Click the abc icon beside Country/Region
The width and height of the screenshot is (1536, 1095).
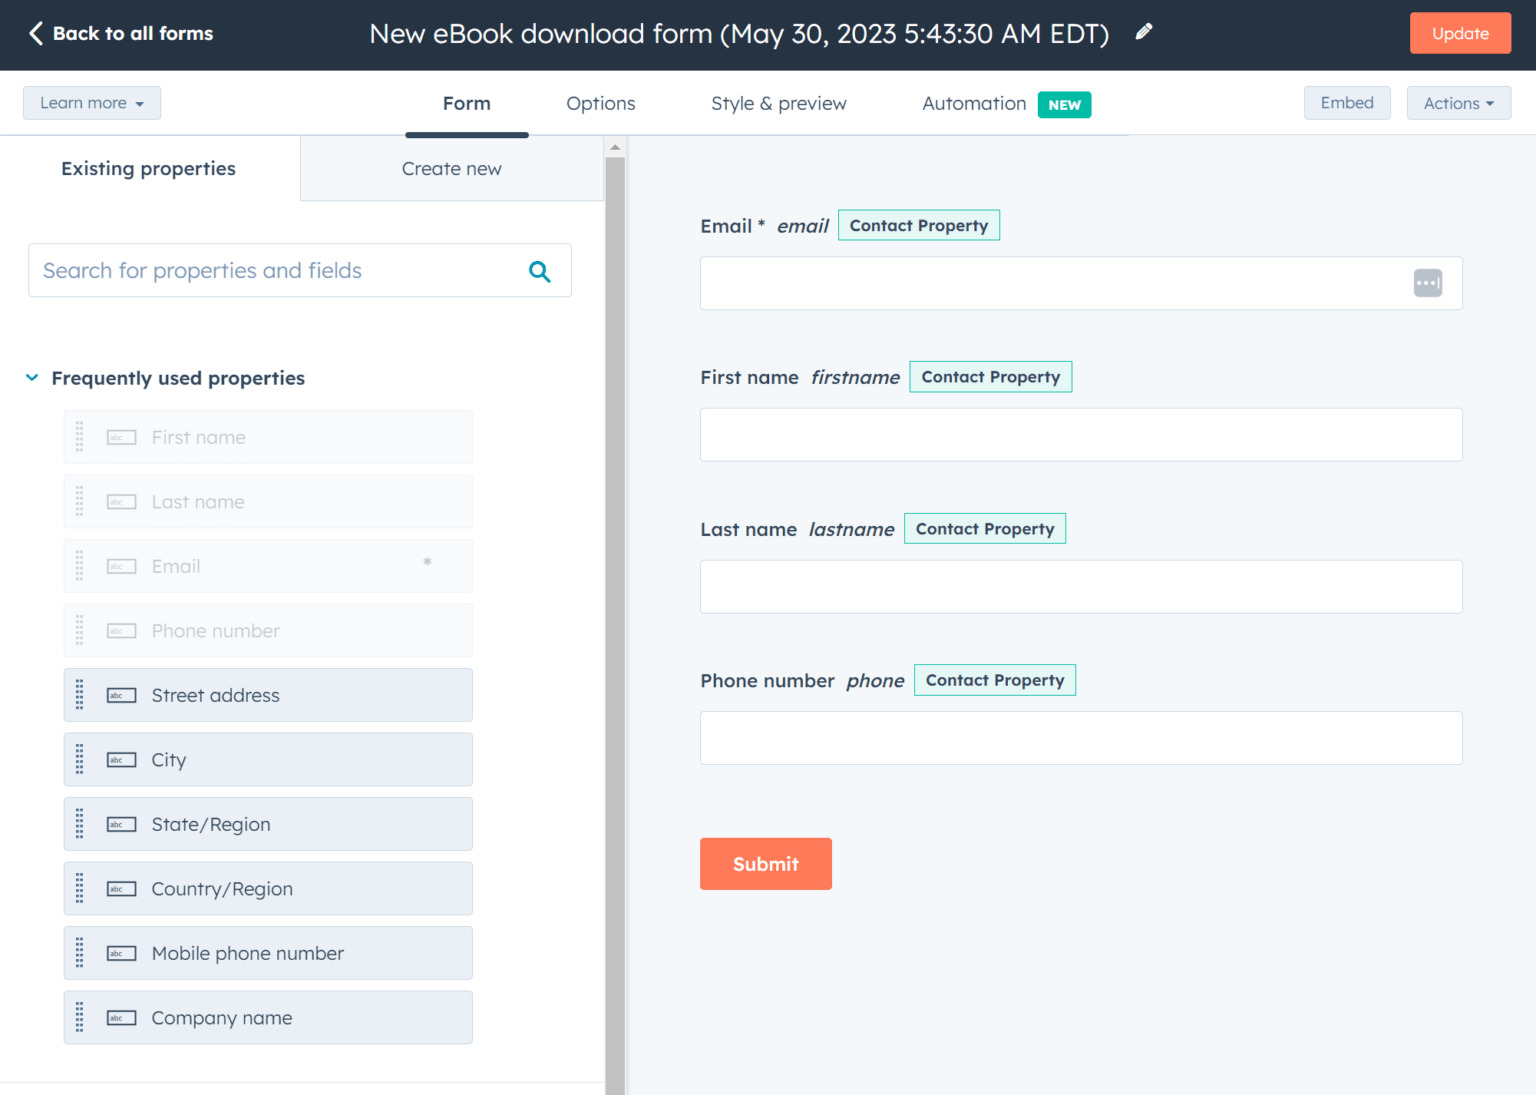pos(120,888)
